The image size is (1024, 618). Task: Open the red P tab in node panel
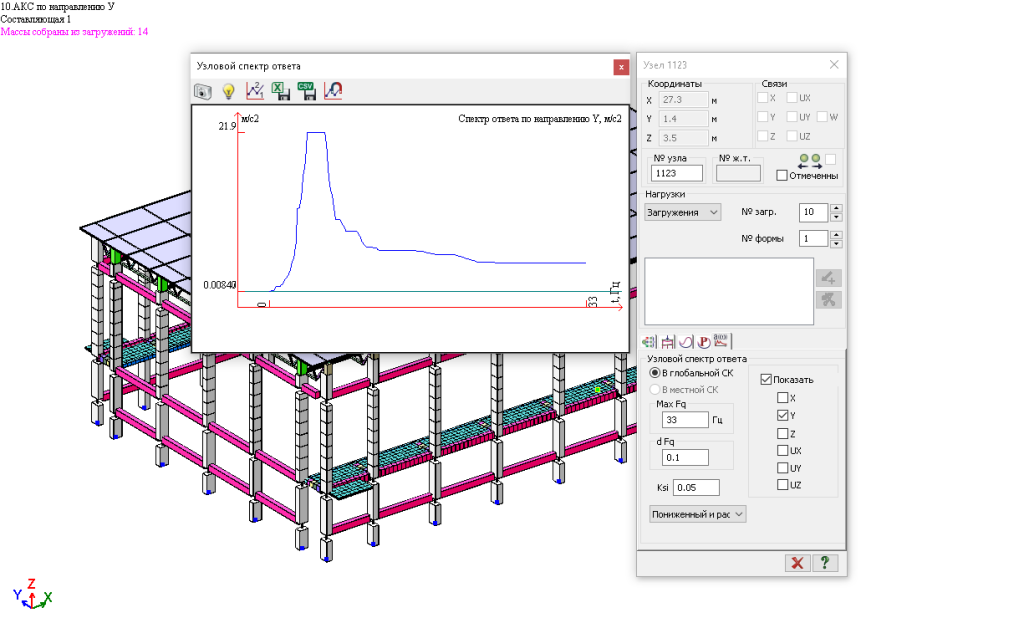pyautogui.click(x=703, y=341)
